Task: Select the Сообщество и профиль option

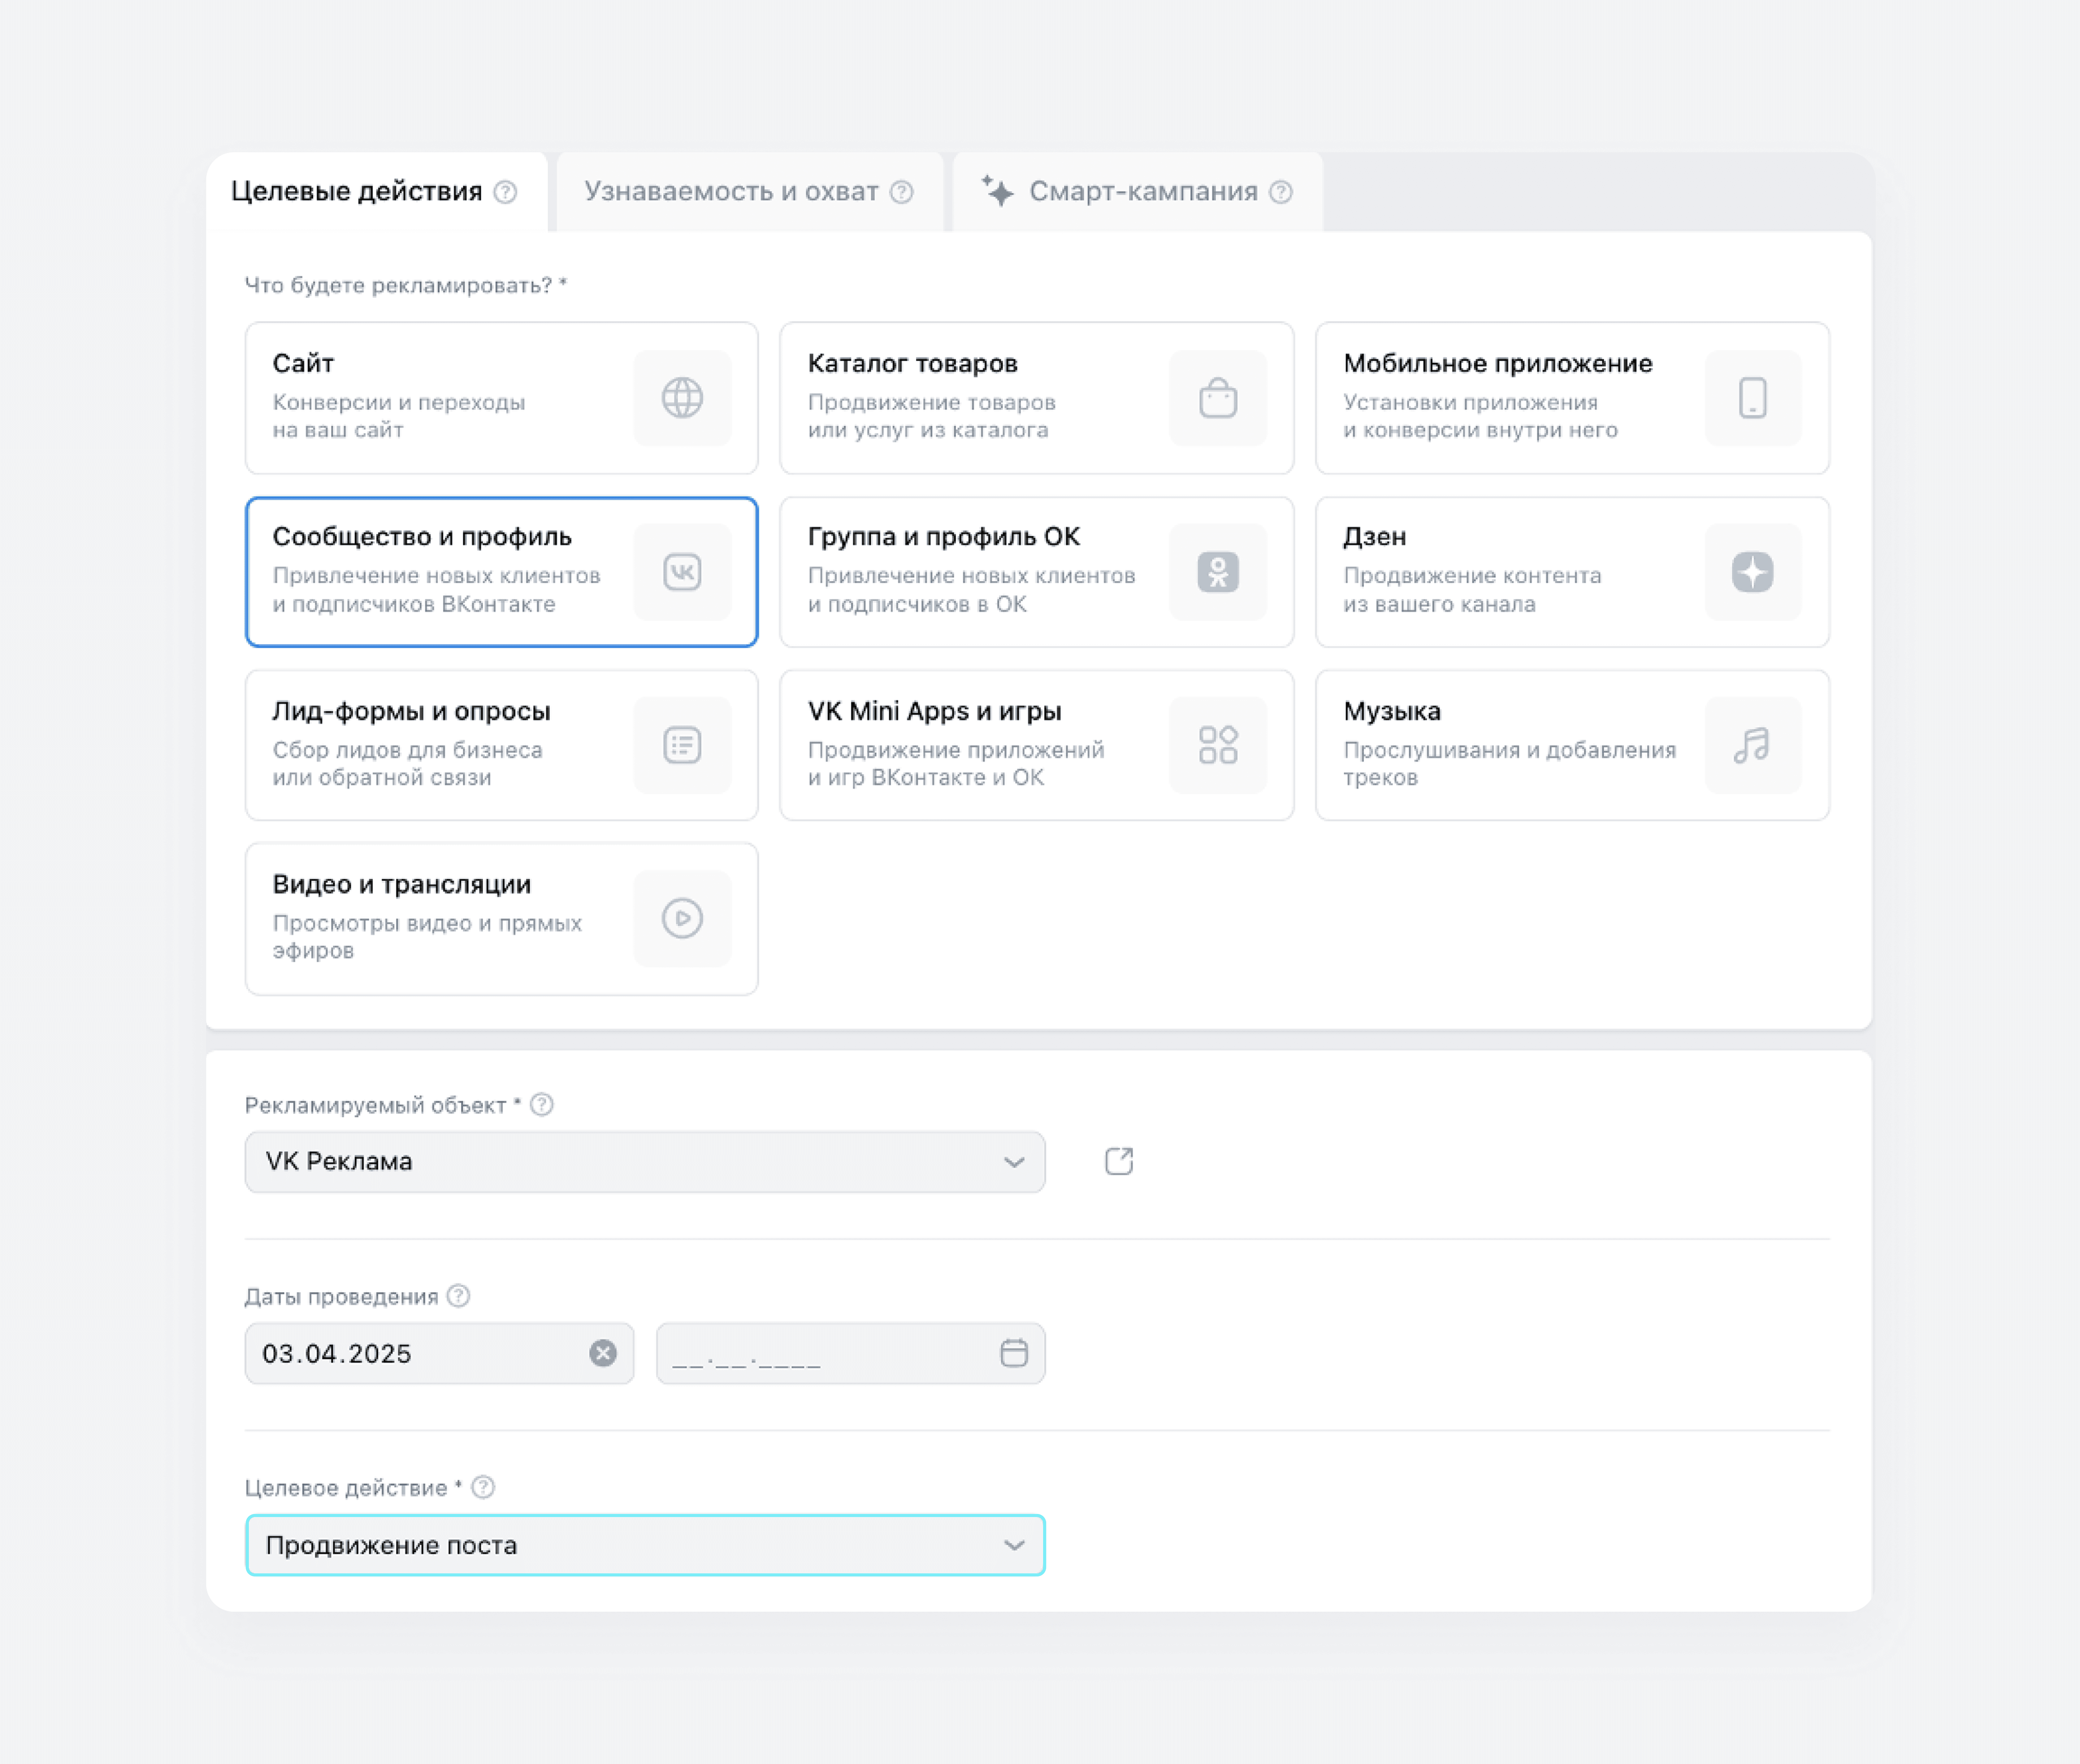Action: coord(502,572)
